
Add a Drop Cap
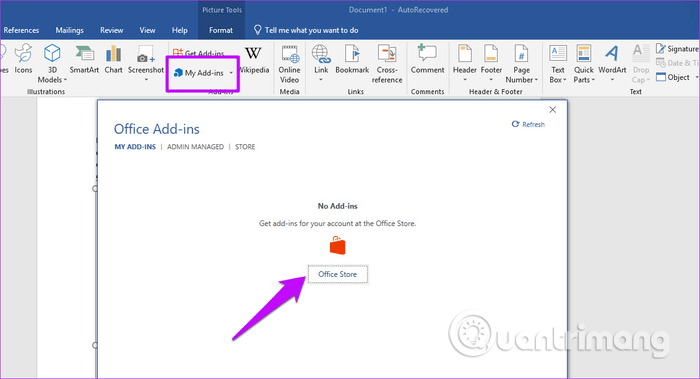(641, 64)
